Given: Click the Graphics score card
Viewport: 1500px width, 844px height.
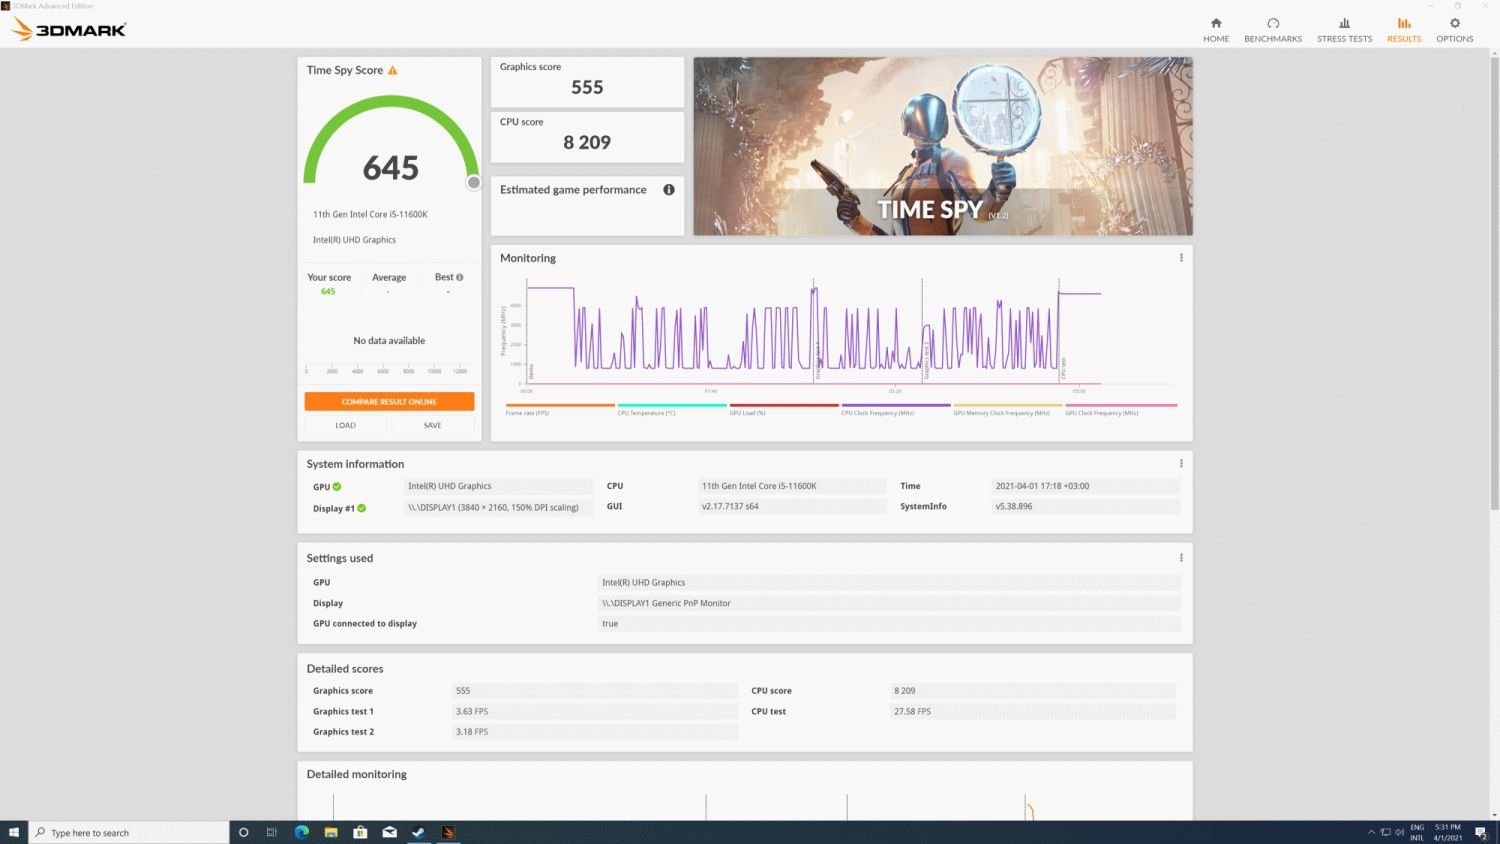Looking at the screenshot, I should point(587,82).
